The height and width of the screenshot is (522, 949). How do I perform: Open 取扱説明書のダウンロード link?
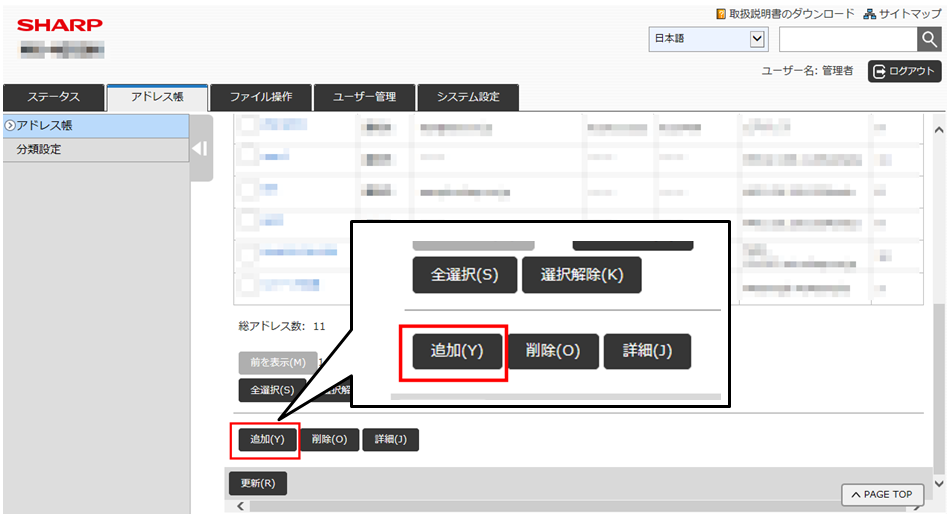[x=792, y=13]
